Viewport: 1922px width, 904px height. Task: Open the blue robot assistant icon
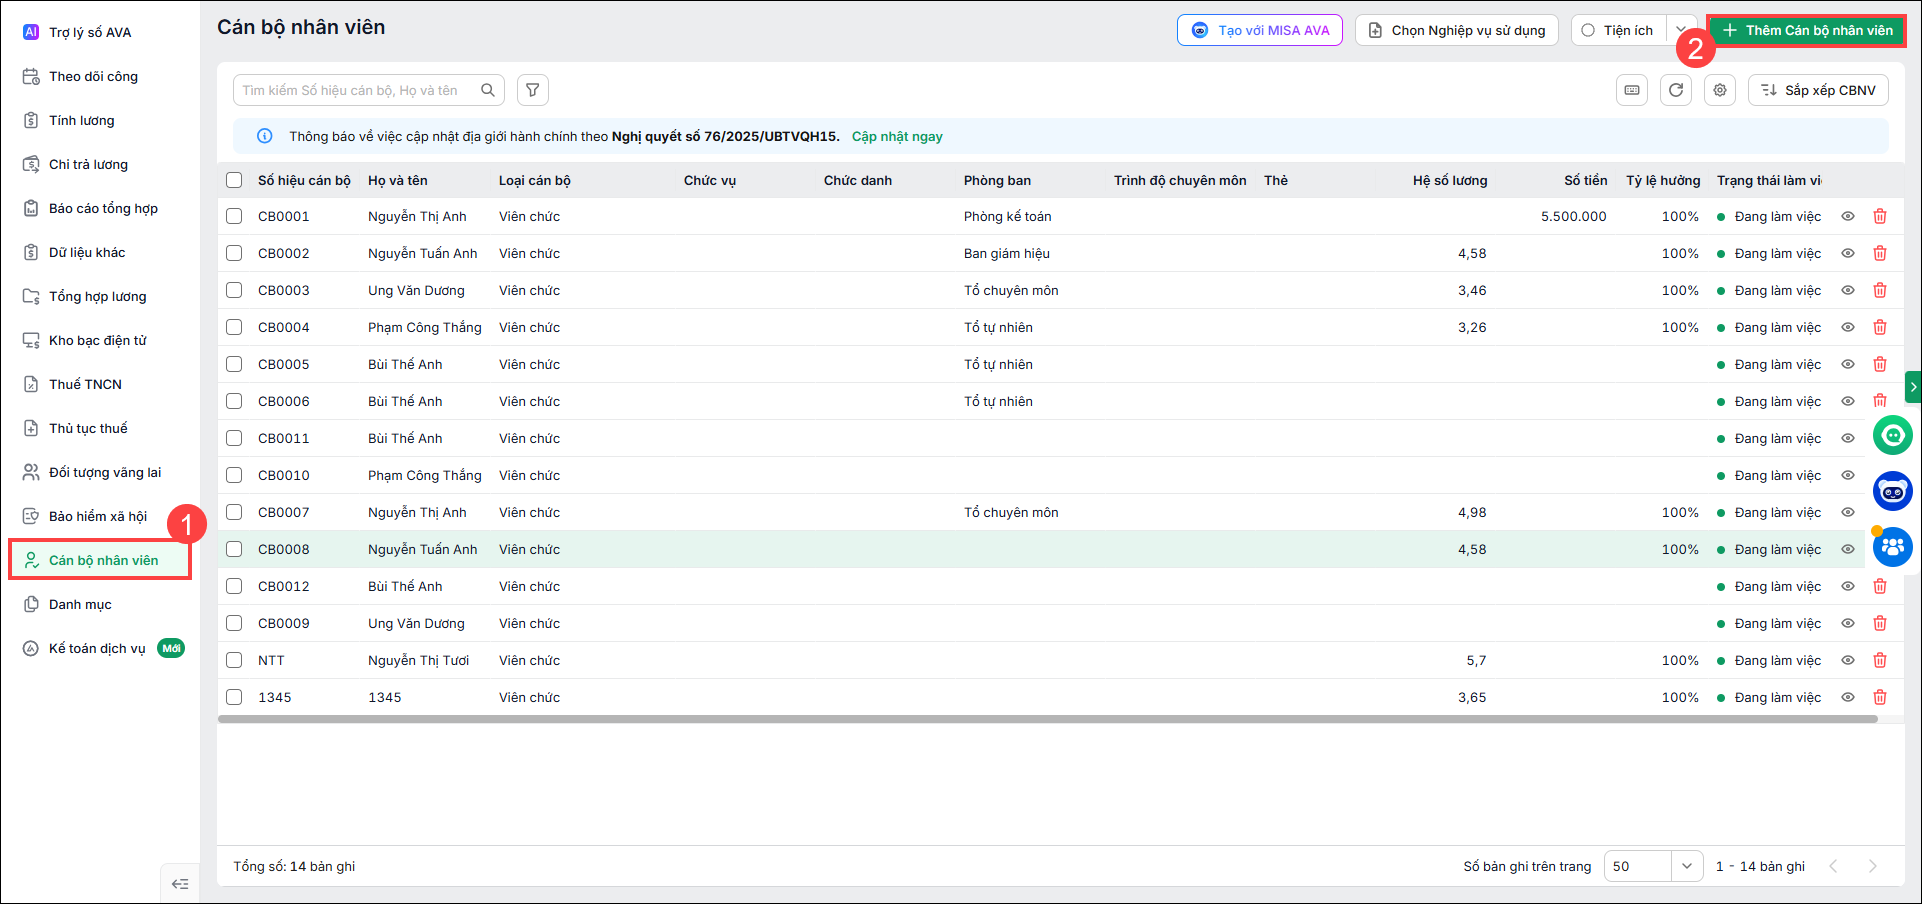tap(1893, 491)
